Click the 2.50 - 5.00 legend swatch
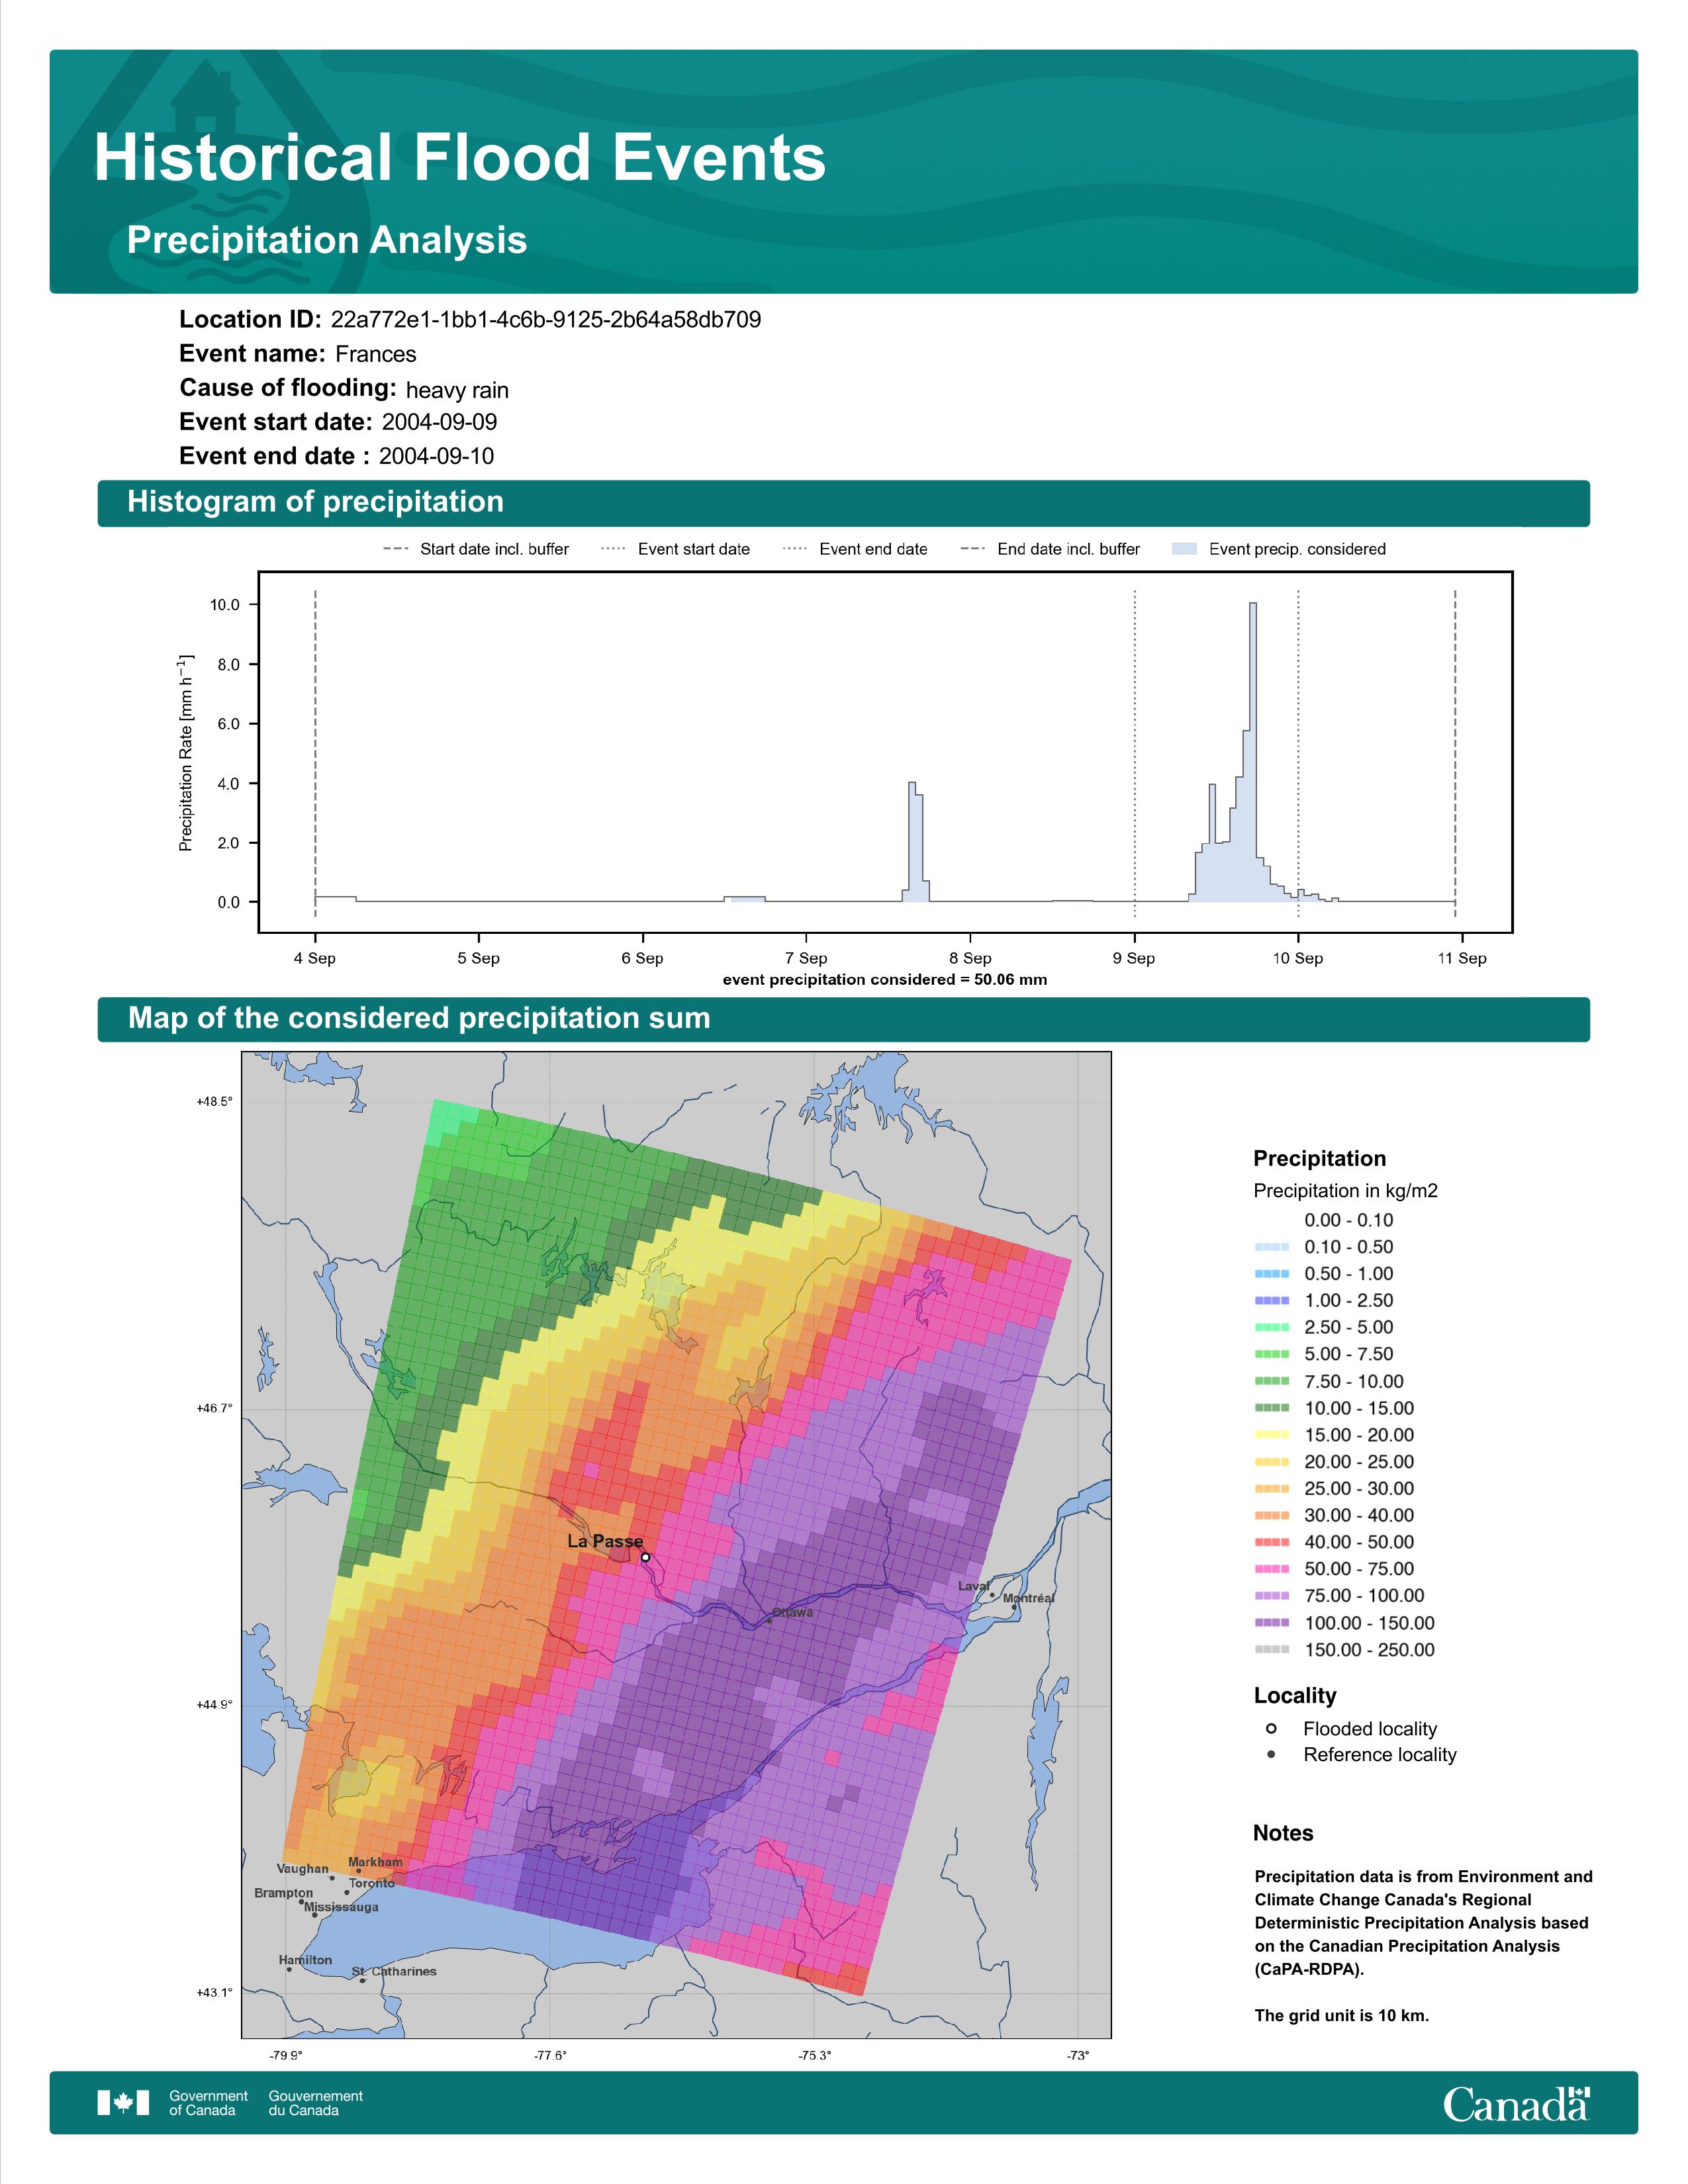 point(1271,1327)
